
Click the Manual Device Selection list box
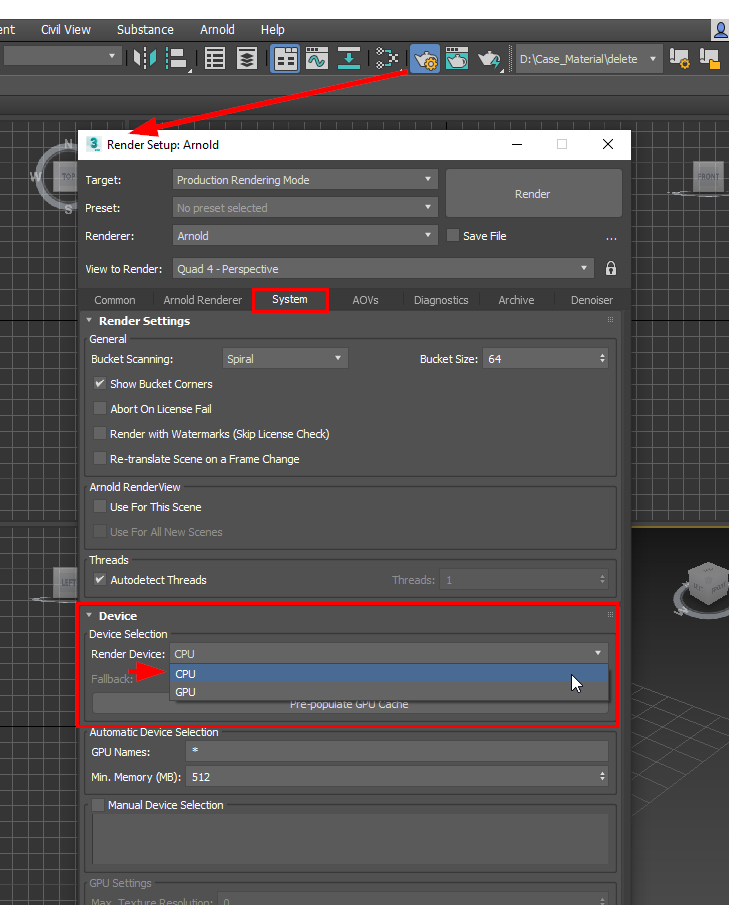(350, 839)
